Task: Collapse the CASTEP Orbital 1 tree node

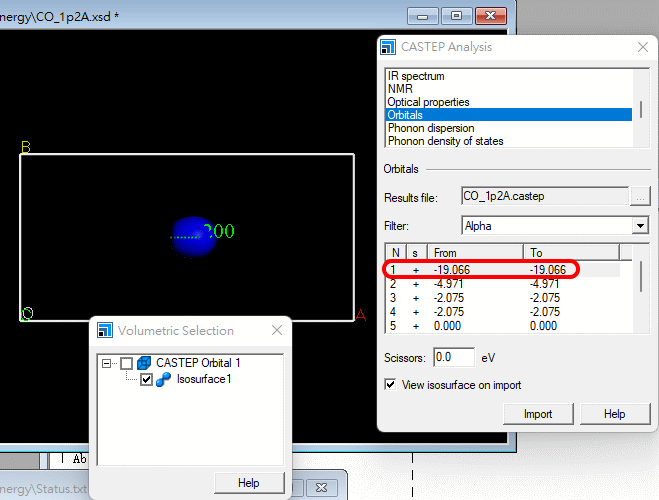Action: pyautogui.click(x=107, y=363)
